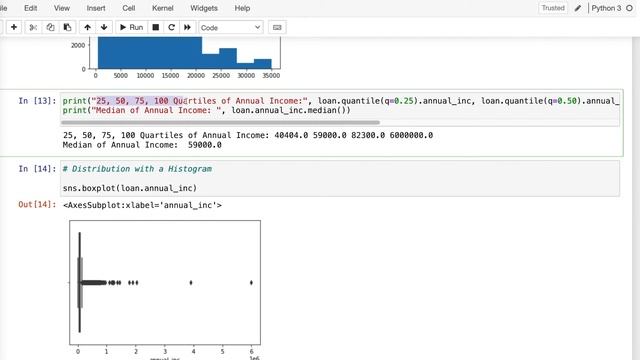Move selected cell up arrow
The width and height of the screenshot is (640, 360).
click(x=87, y=27)
